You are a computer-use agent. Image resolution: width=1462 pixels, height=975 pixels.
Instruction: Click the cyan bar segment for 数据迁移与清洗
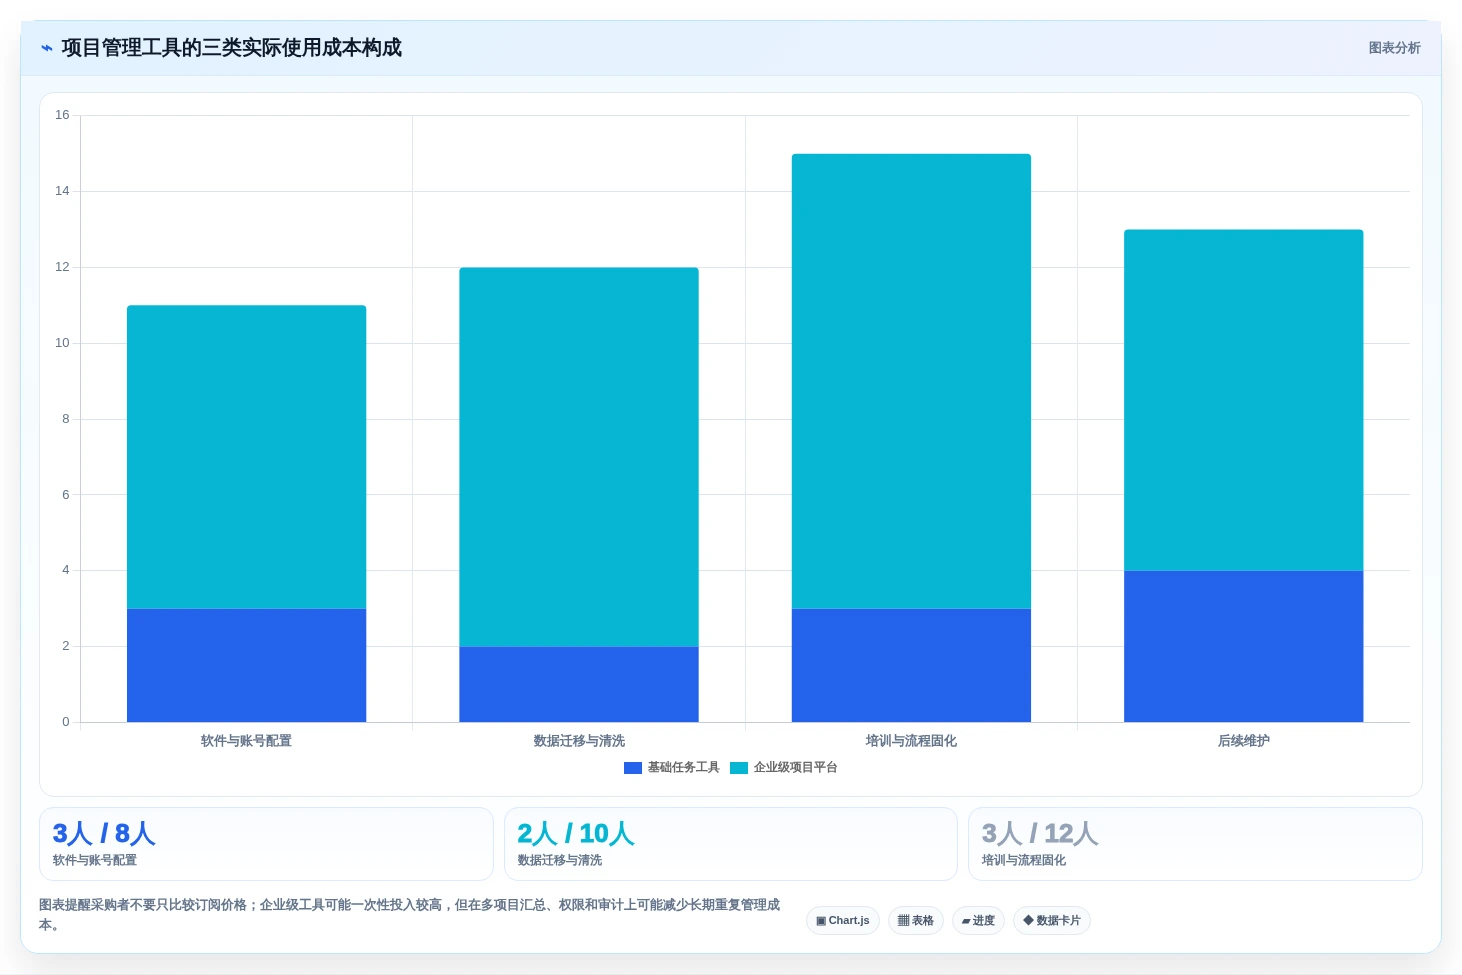point(579,457)
